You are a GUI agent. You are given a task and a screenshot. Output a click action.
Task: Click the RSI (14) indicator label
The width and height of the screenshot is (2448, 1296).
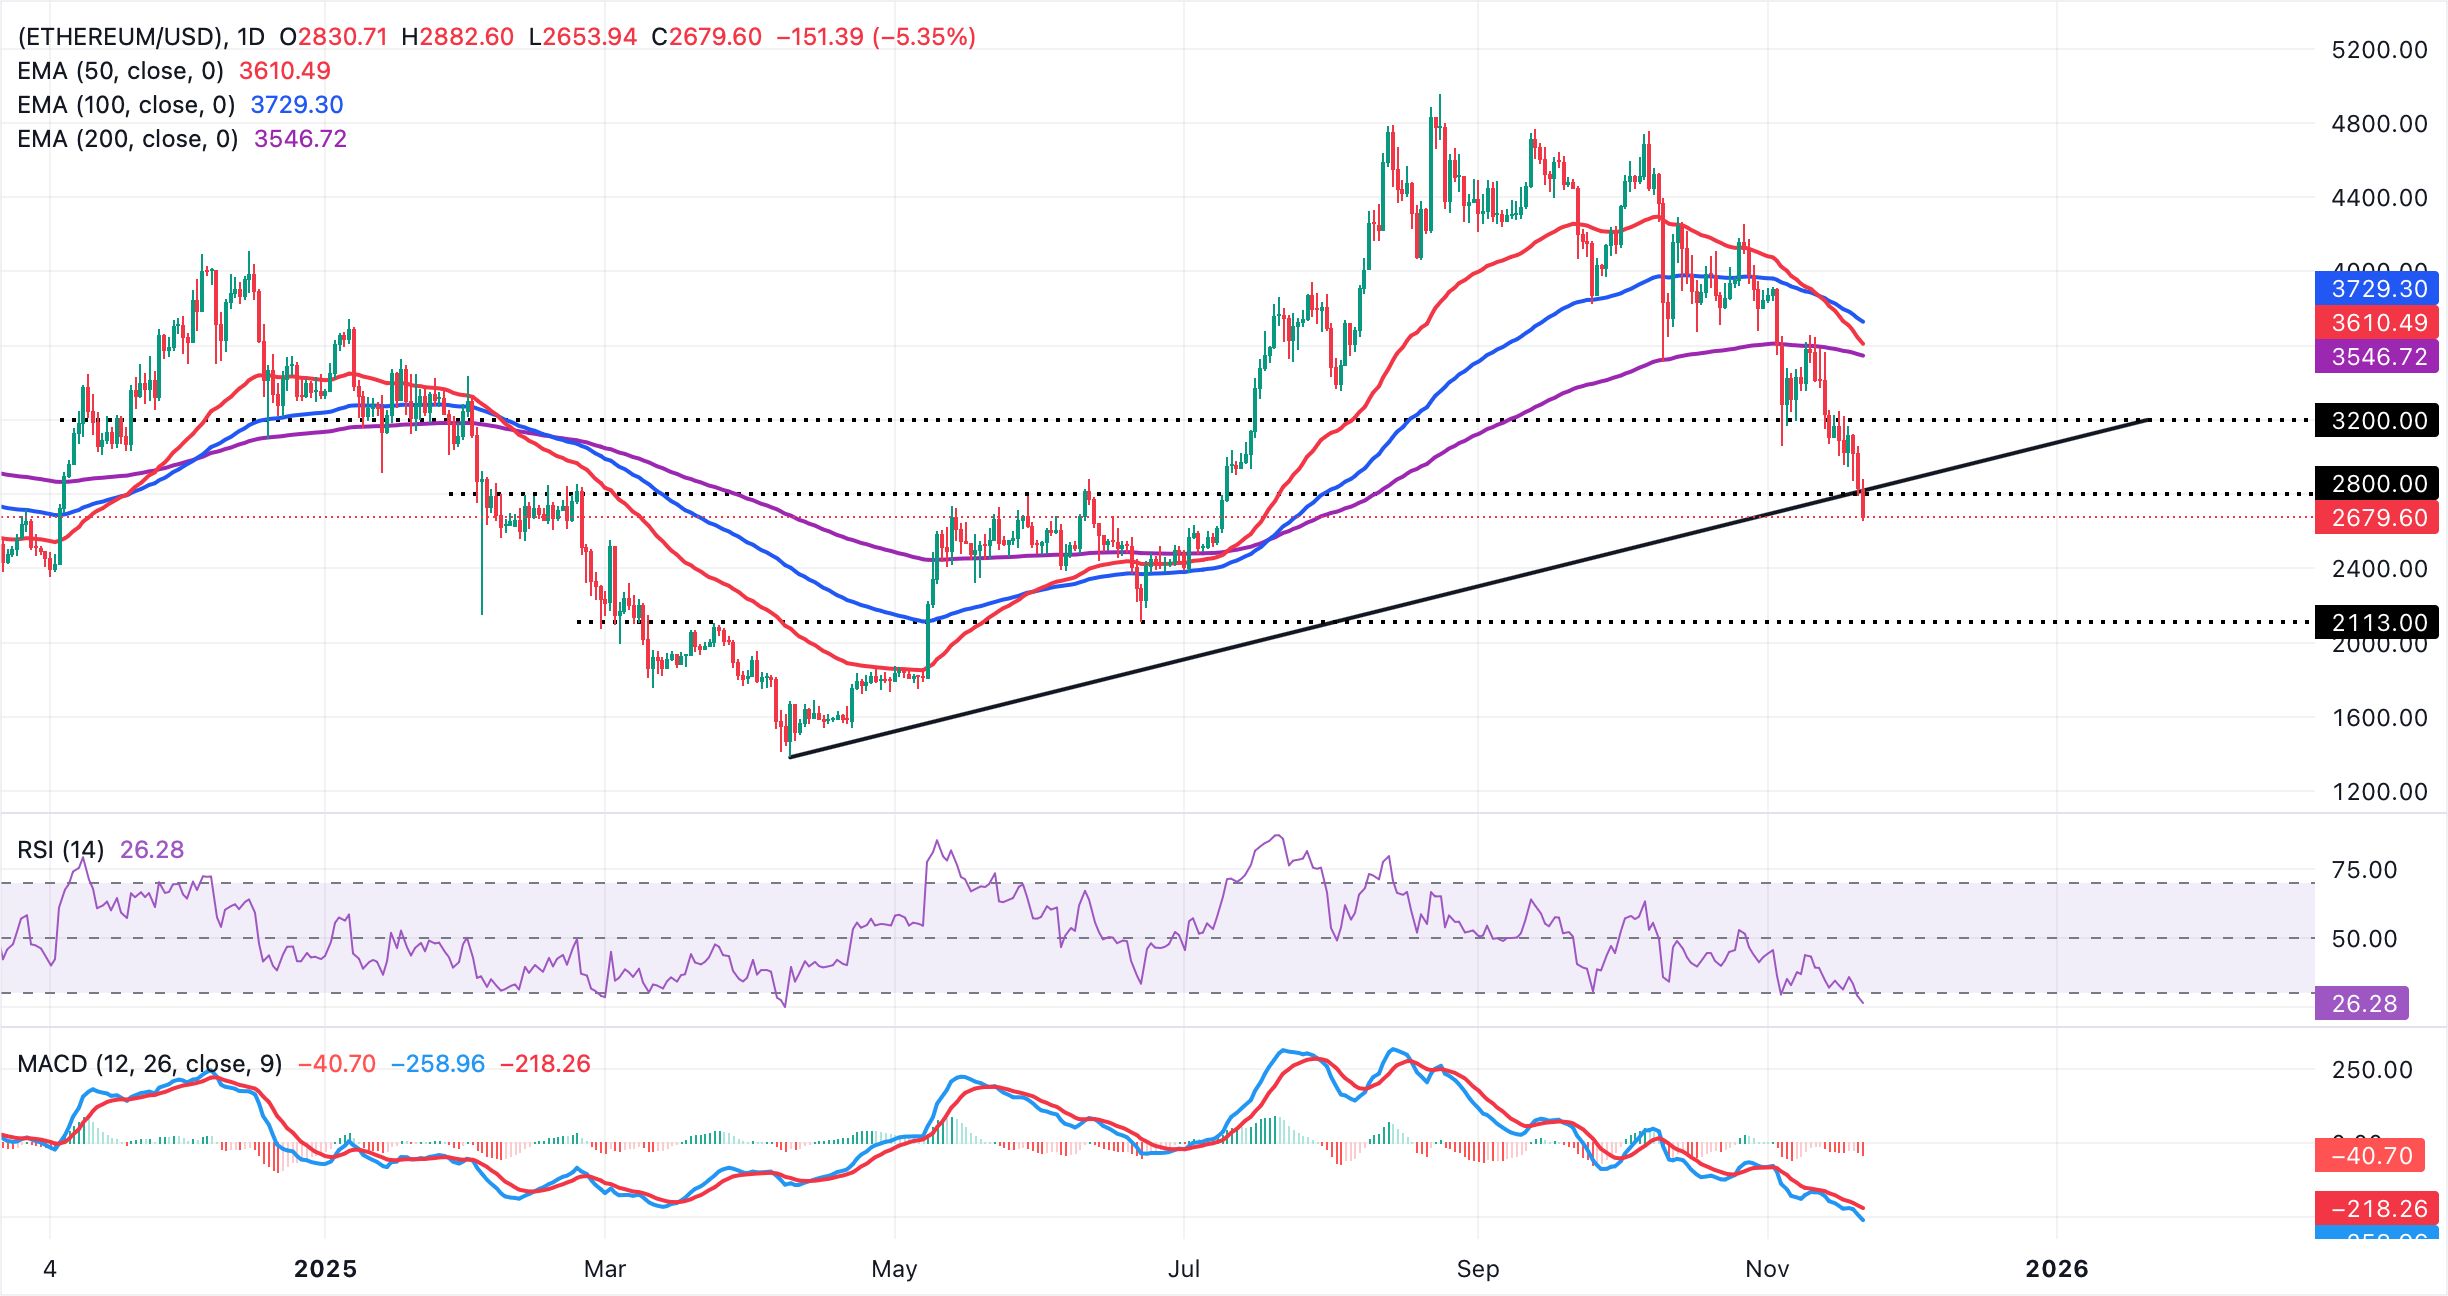point(58,848)
